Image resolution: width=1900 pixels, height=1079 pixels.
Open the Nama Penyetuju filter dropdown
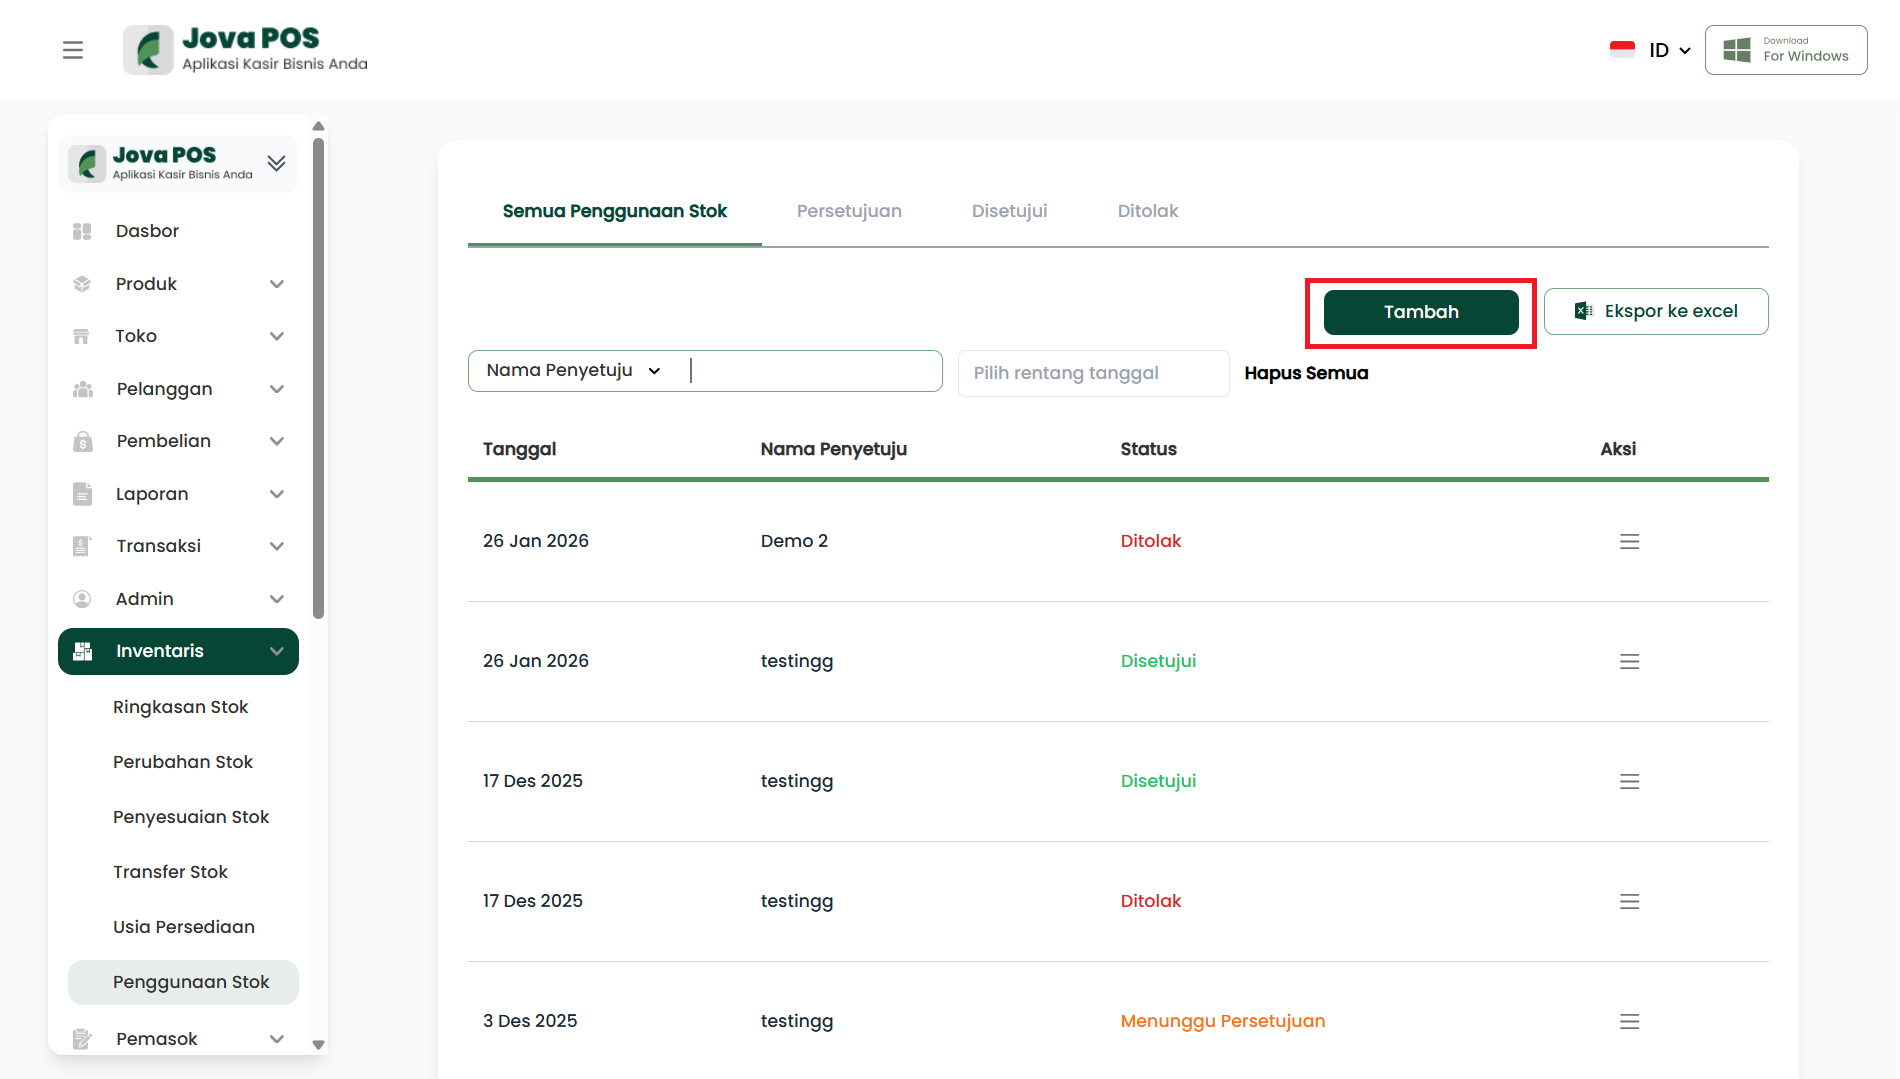(x=574, y=371)
